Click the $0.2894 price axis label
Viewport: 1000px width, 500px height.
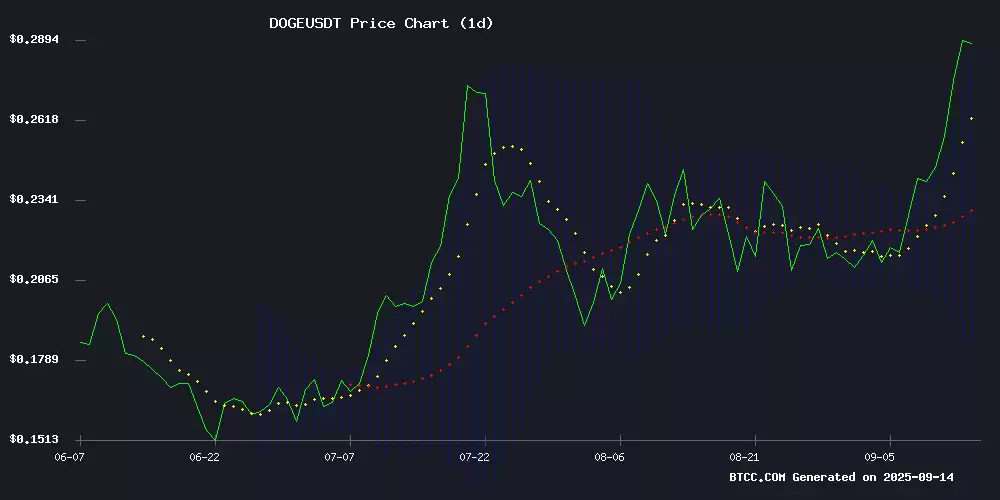pyautogui.click(x=34, y=40)
